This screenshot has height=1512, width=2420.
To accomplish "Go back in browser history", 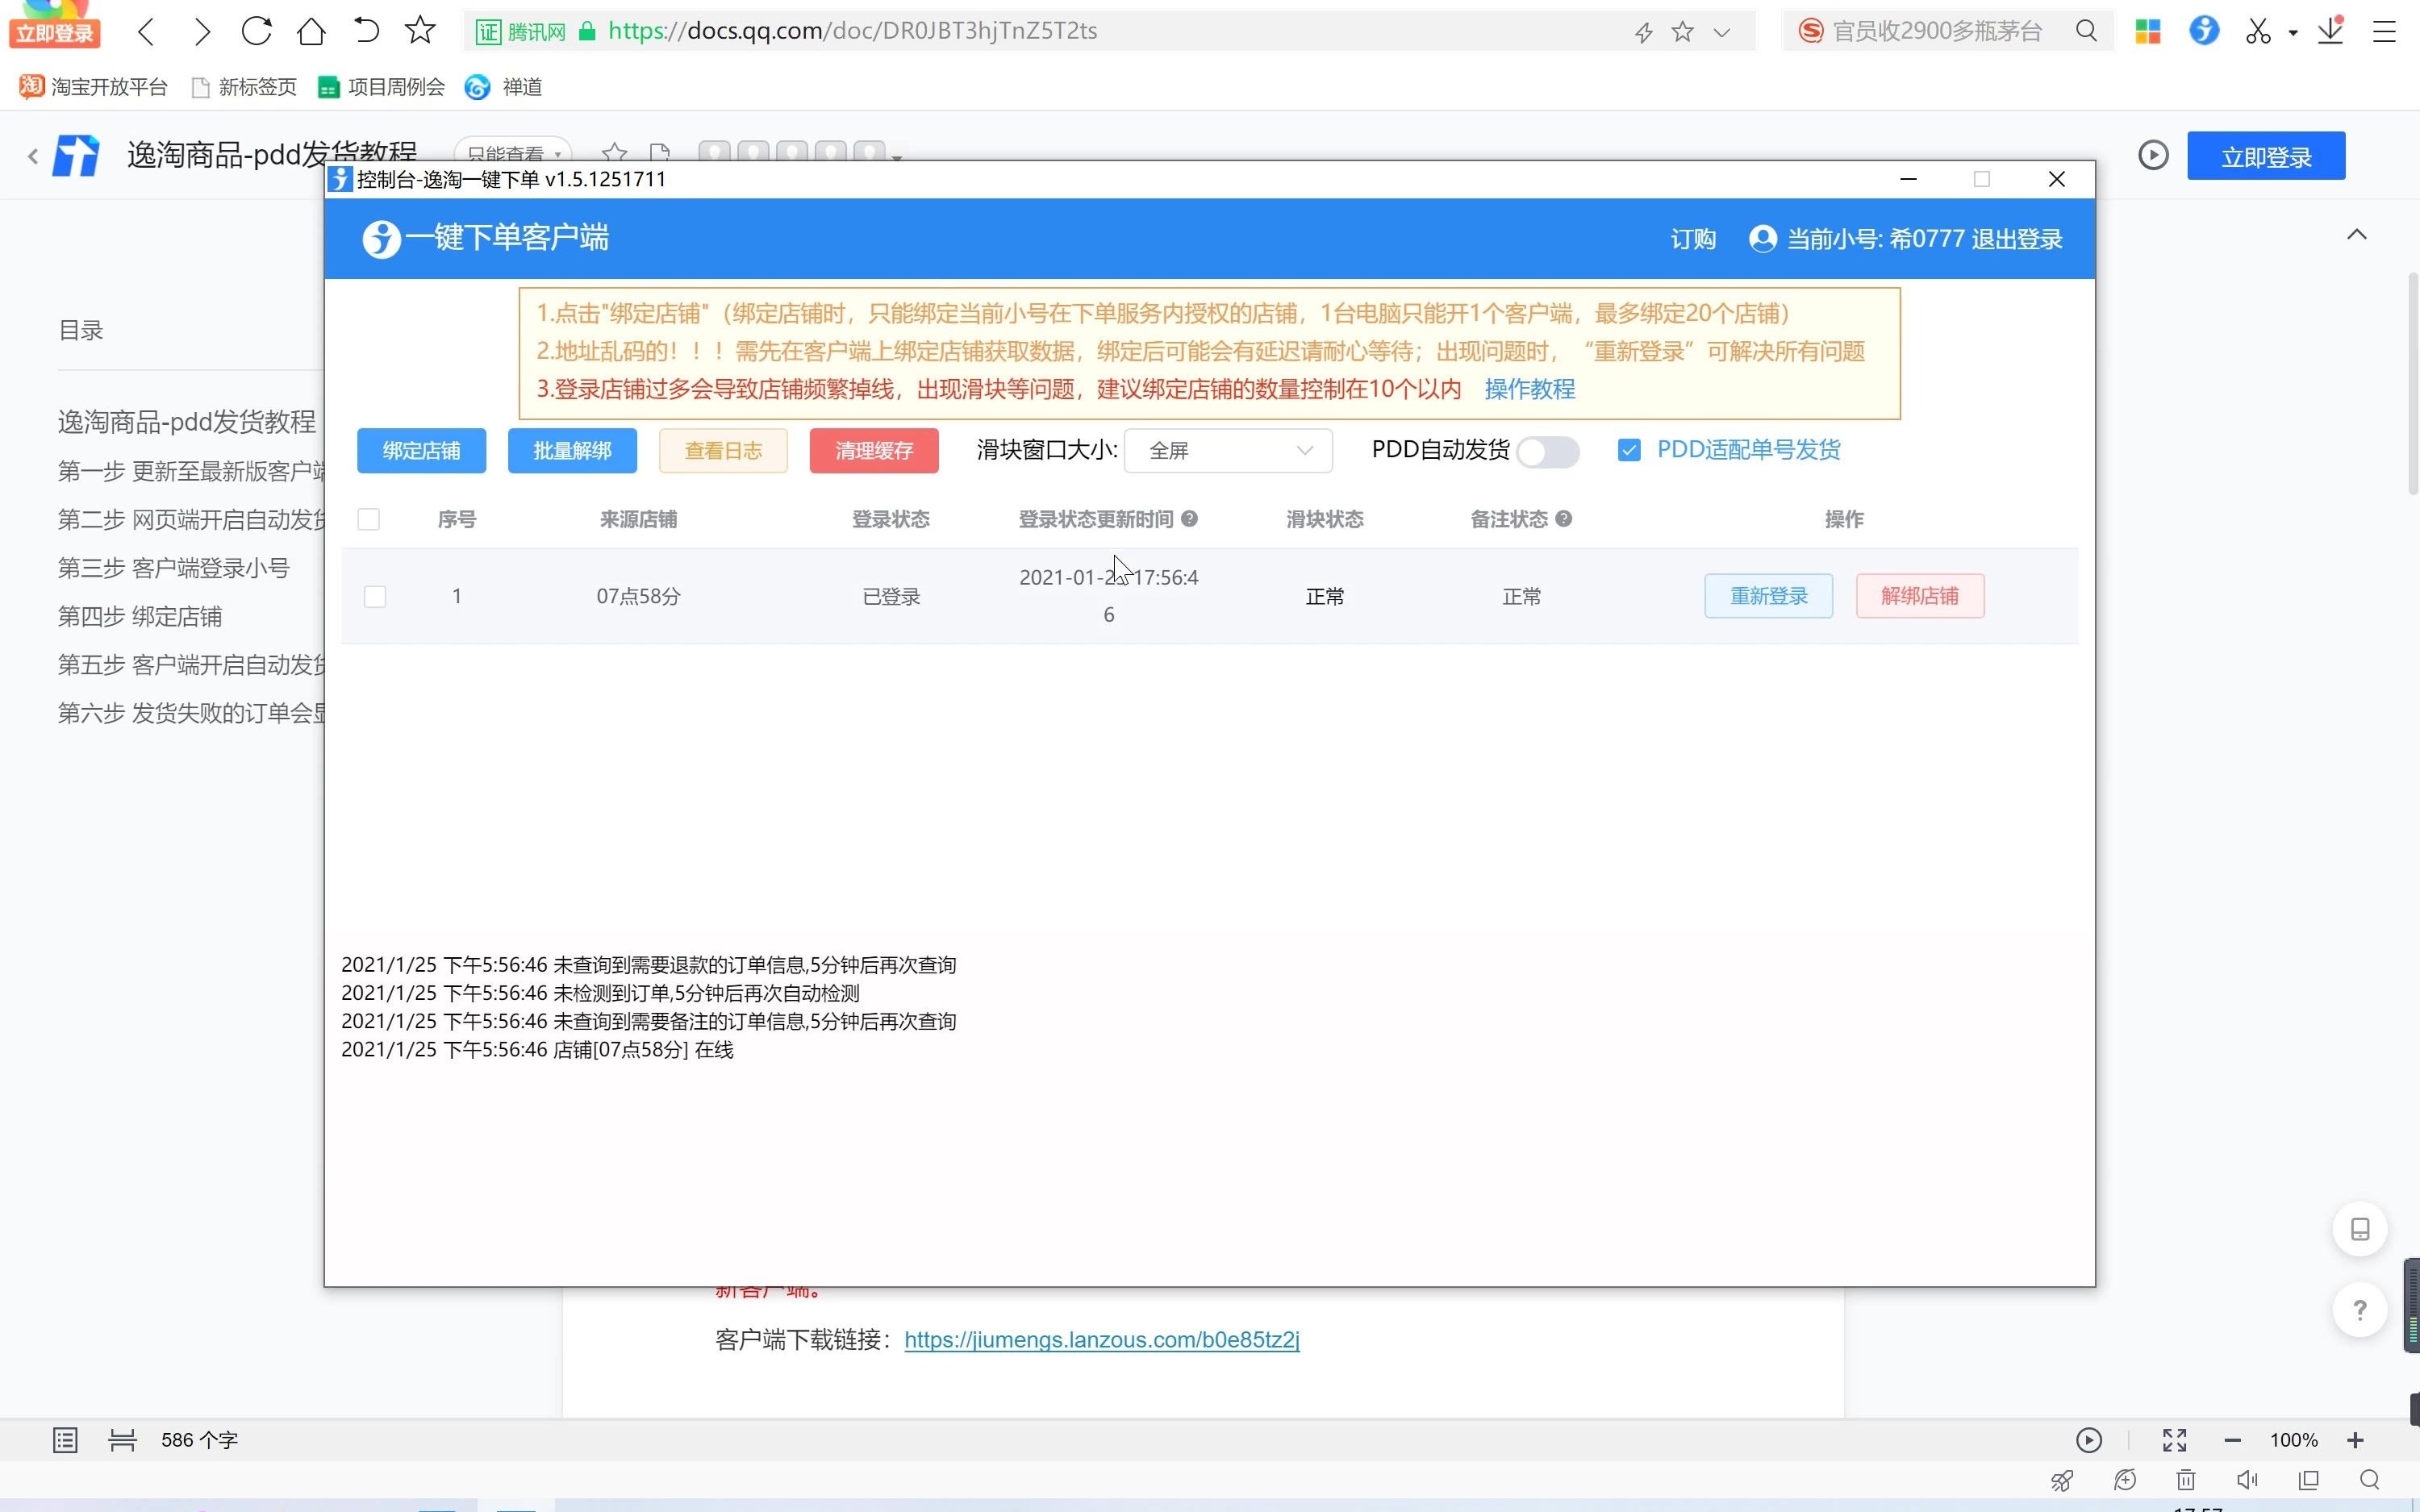I will 147,31.
